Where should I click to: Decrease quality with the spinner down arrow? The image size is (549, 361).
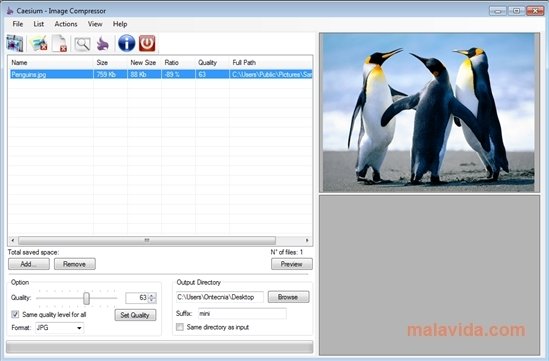coord(152,300)
